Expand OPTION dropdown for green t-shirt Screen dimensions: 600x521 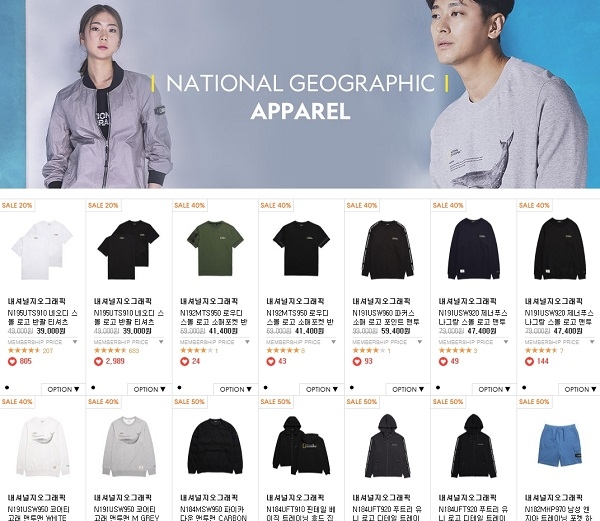235,389
